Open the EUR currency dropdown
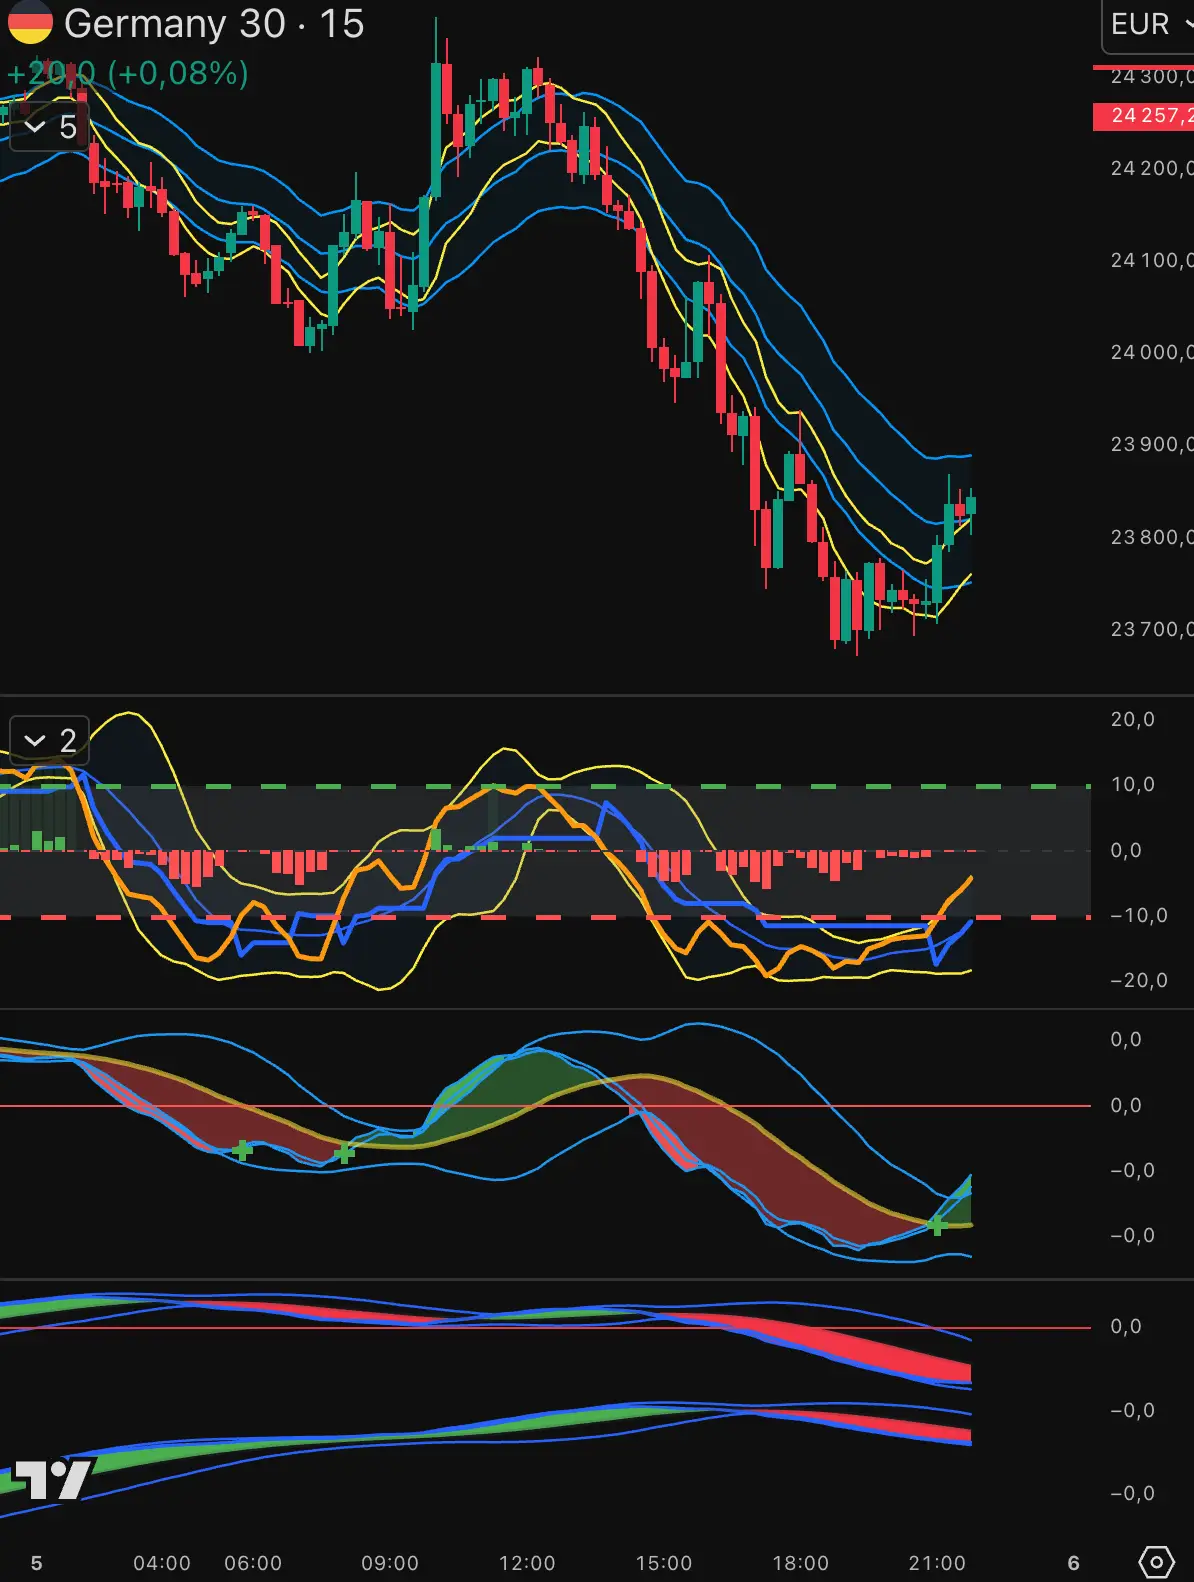This screenshot has width=1194, height=1582. click(1148, 24)
